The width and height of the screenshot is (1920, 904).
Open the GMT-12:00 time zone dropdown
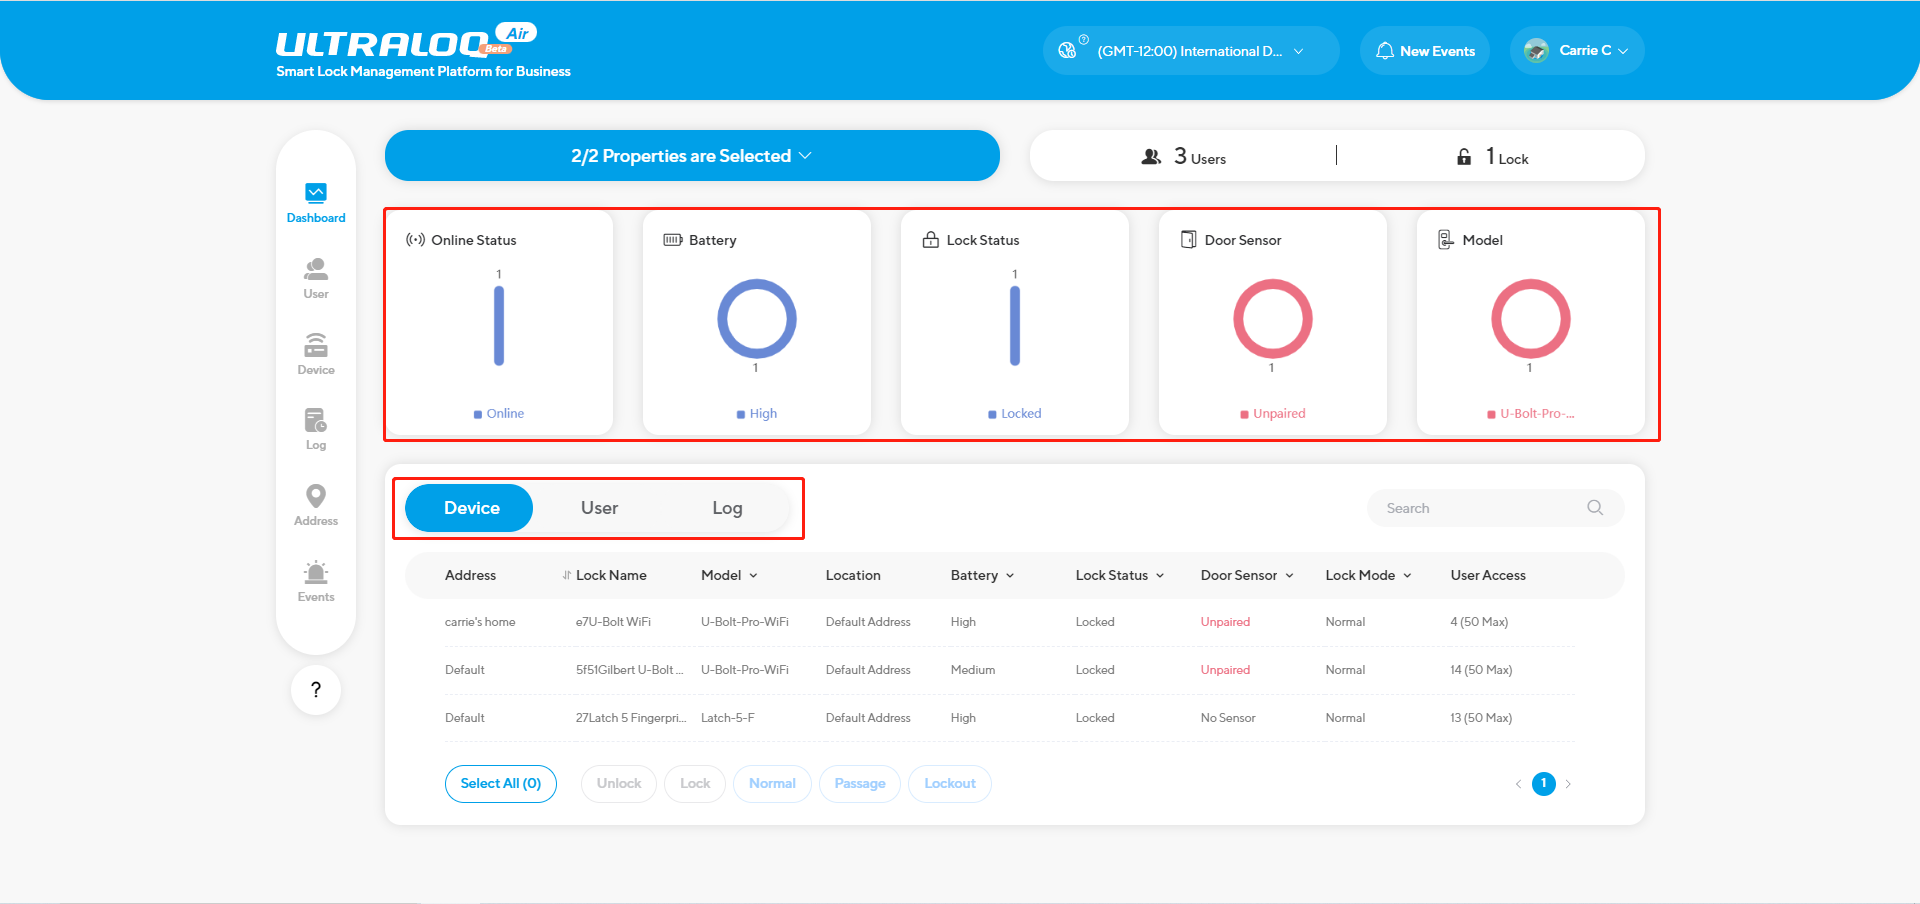[x=1191, y=51]
